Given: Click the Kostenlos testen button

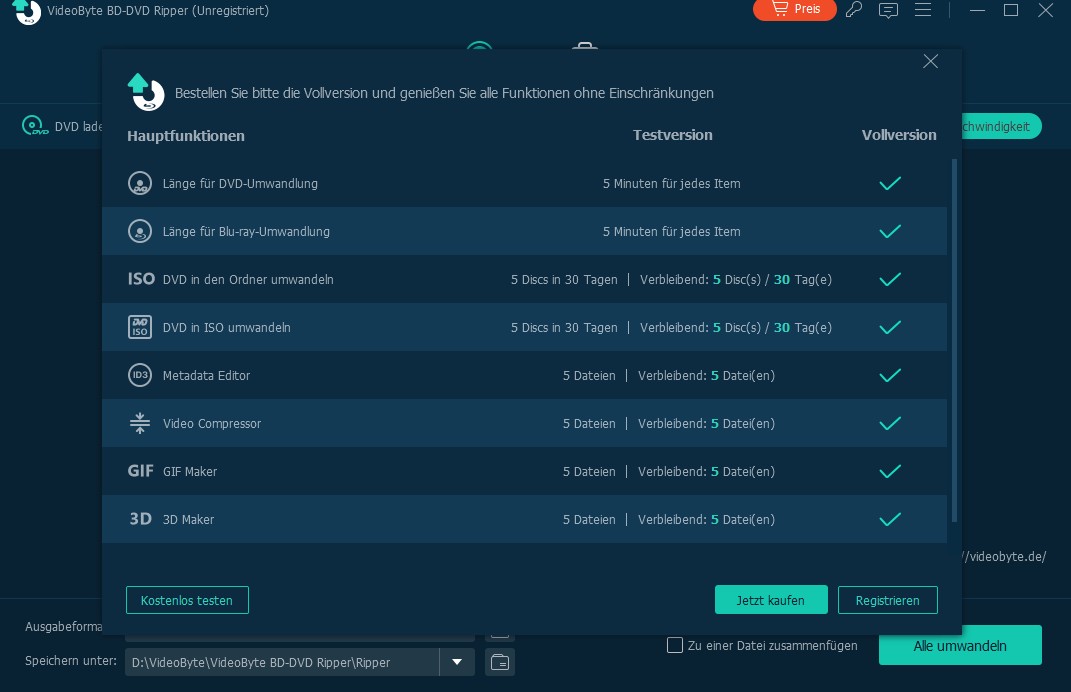Looking at the screenshot, I should 187,600.
